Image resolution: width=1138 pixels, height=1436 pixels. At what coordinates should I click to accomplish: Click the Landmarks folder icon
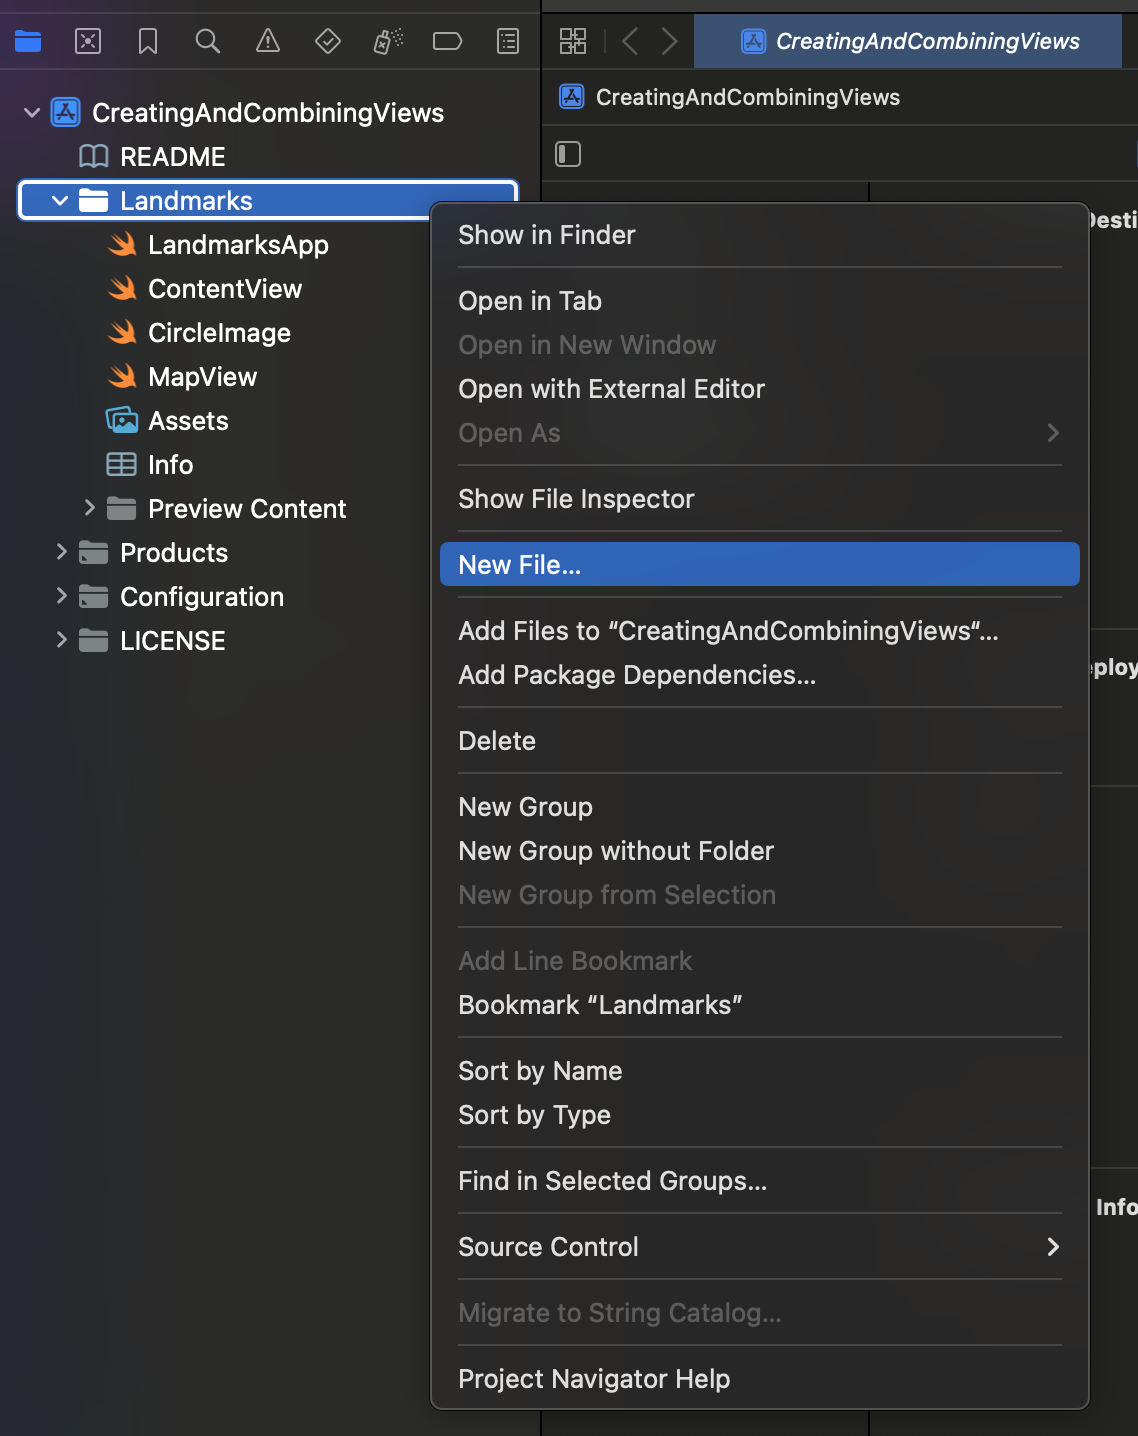94,200
